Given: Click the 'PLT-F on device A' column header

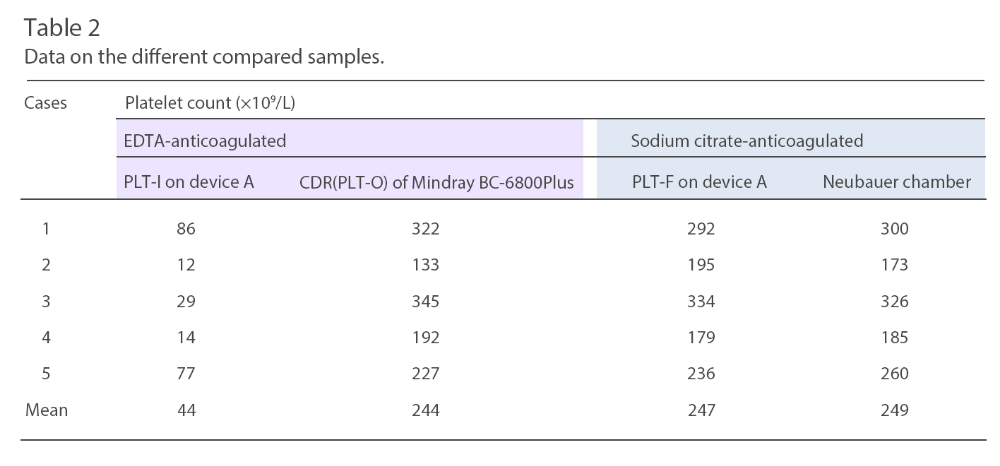Looking at the screenshot, I should pos(699,182).
